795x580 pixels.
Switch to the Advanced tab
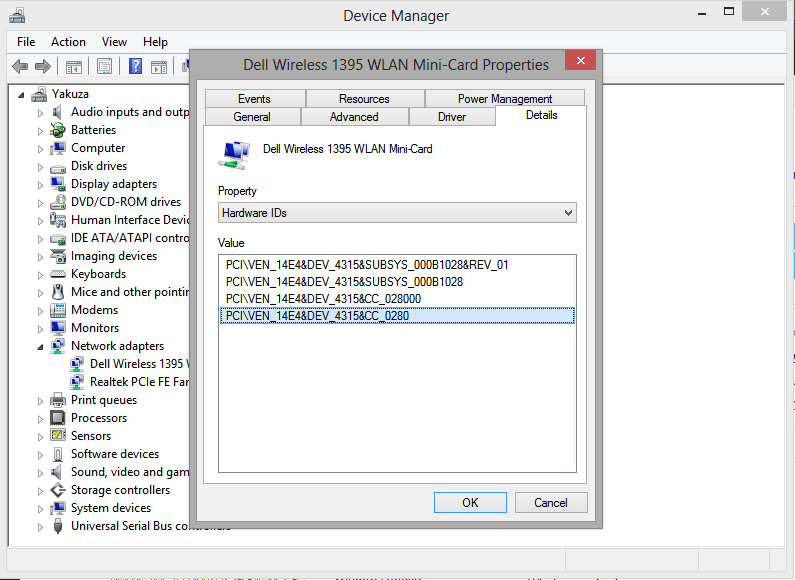pos(354,117)
